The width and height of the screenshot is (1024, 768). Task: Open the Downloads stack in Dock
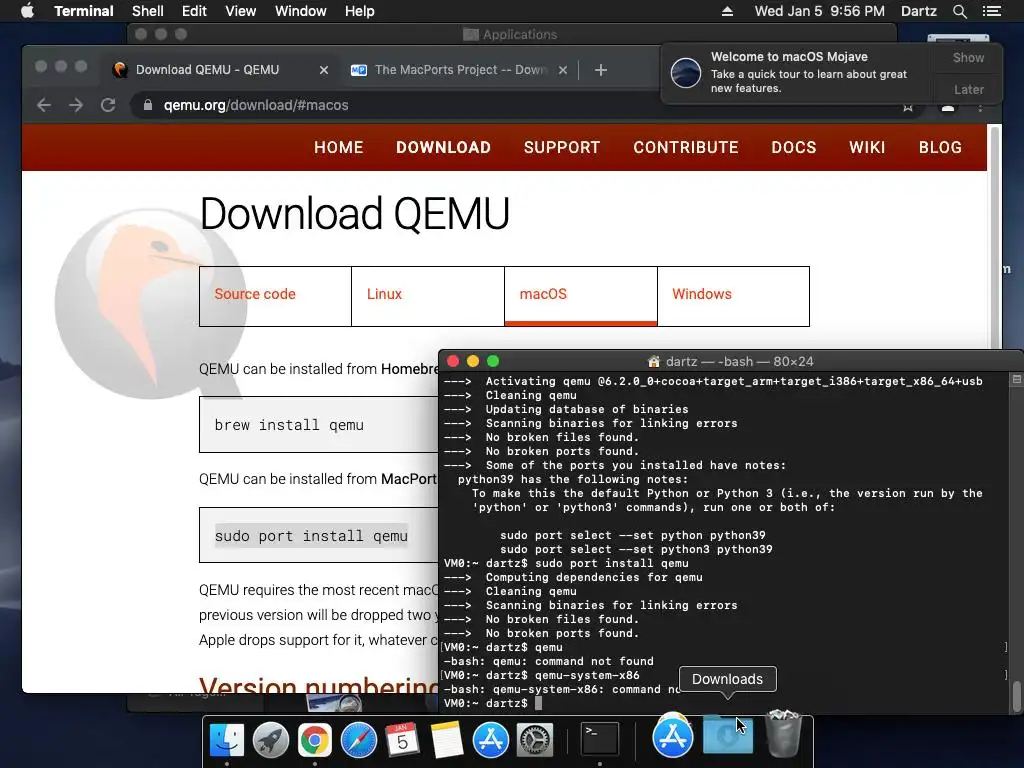728,735
